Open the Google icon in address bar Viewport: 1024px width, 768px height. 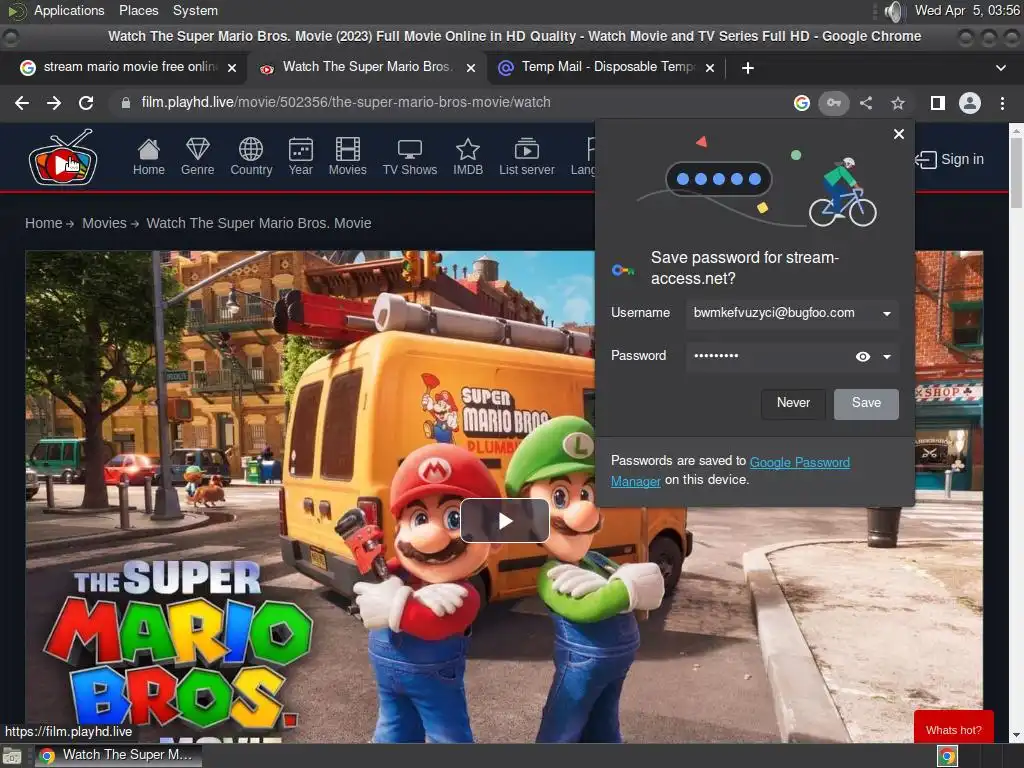click(x=802, y=103)
